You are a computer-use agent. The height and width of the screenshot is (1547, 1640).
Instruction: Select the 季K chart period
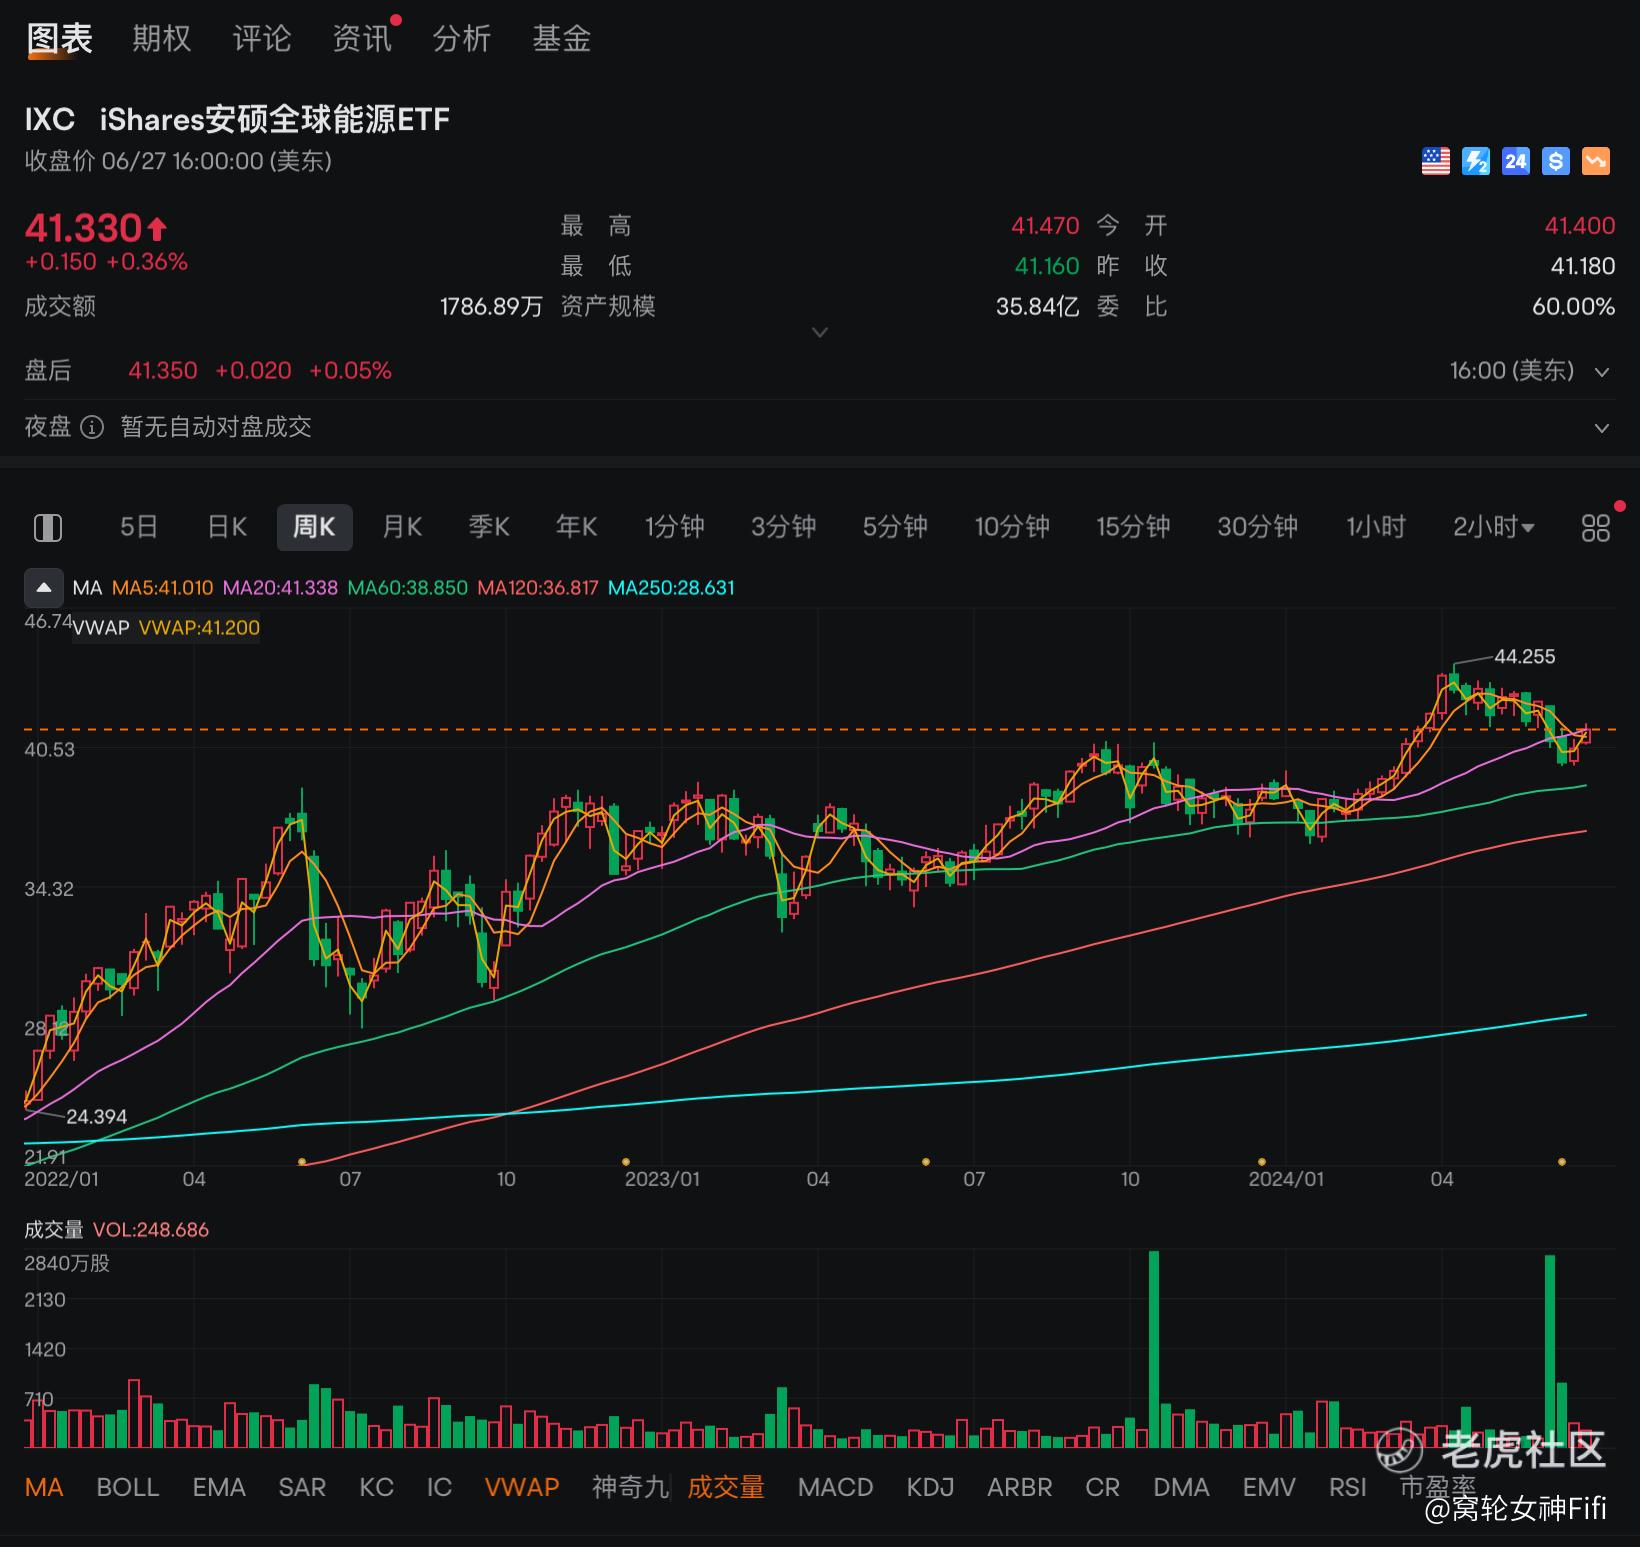[489, 527]
